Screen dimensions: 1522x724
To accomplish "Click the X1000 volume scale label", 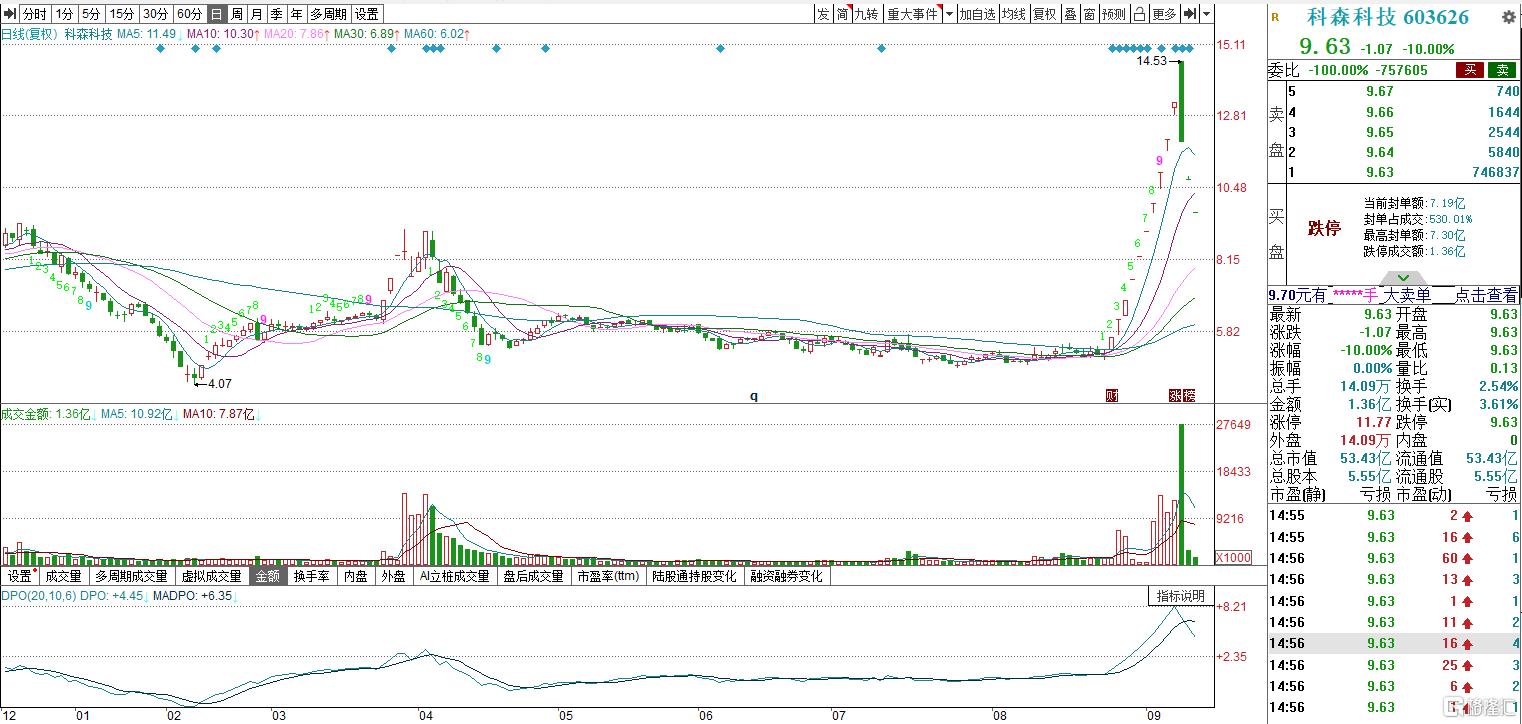I will (x=1232, y=557).
